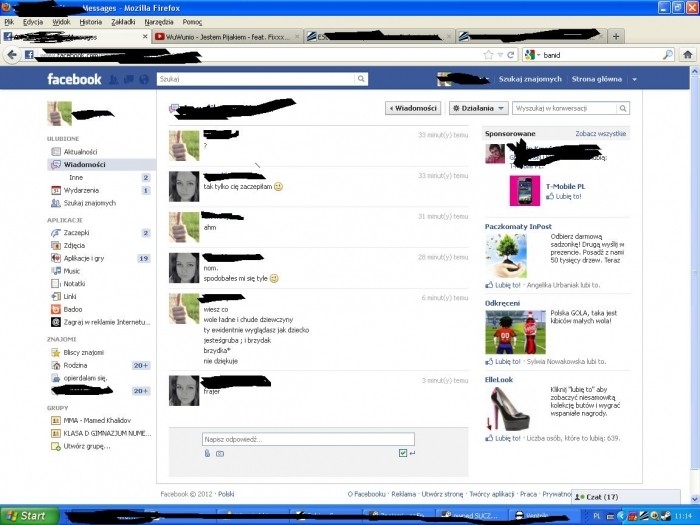Screen dimensions: 700x525
Task: Click search magnifier in conversation search box
Action: pyautogui.click(x=623, y=108)
